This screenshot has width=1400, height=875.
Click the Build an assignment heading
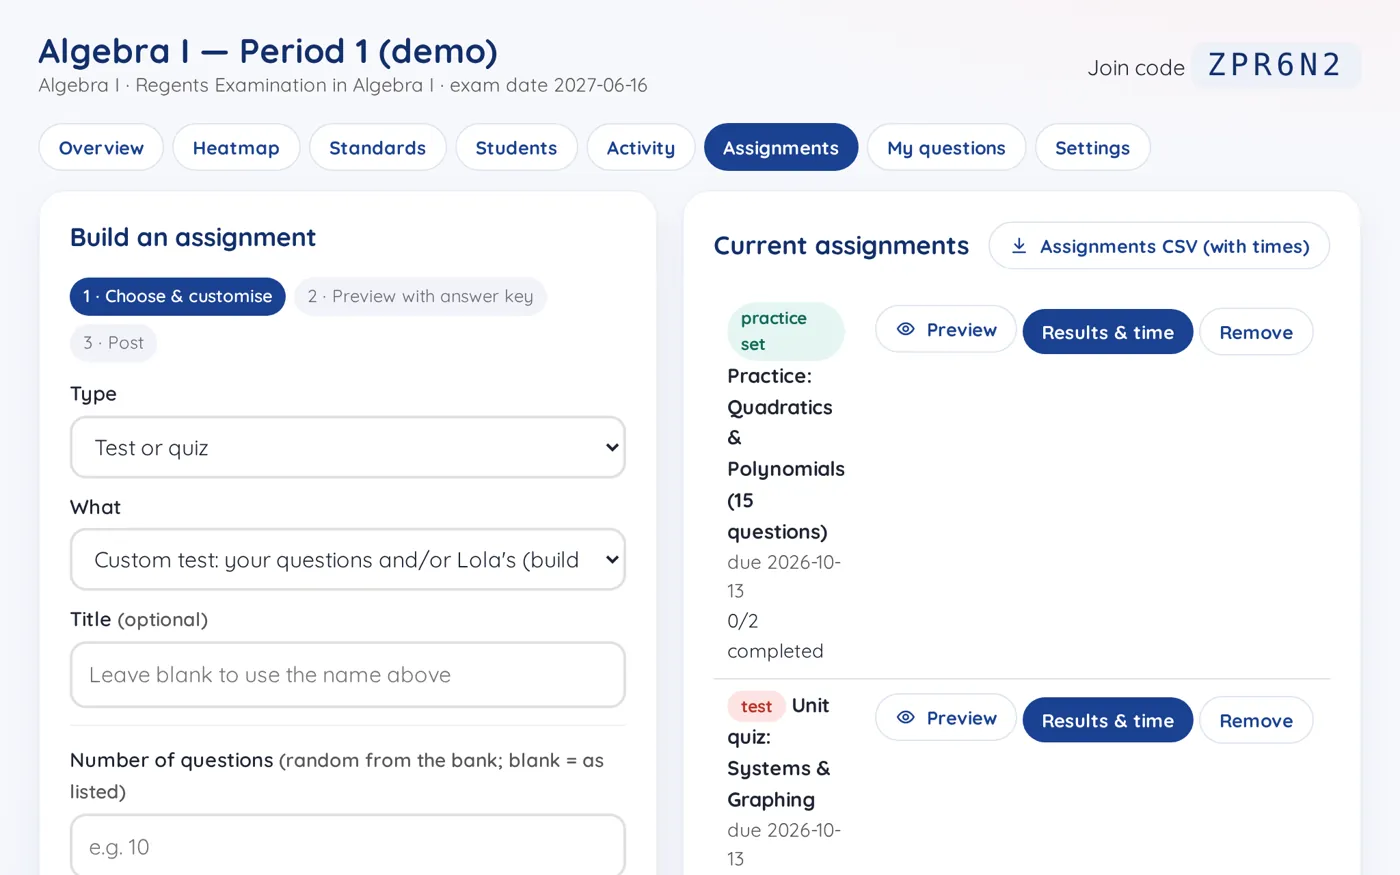(193, 237)
